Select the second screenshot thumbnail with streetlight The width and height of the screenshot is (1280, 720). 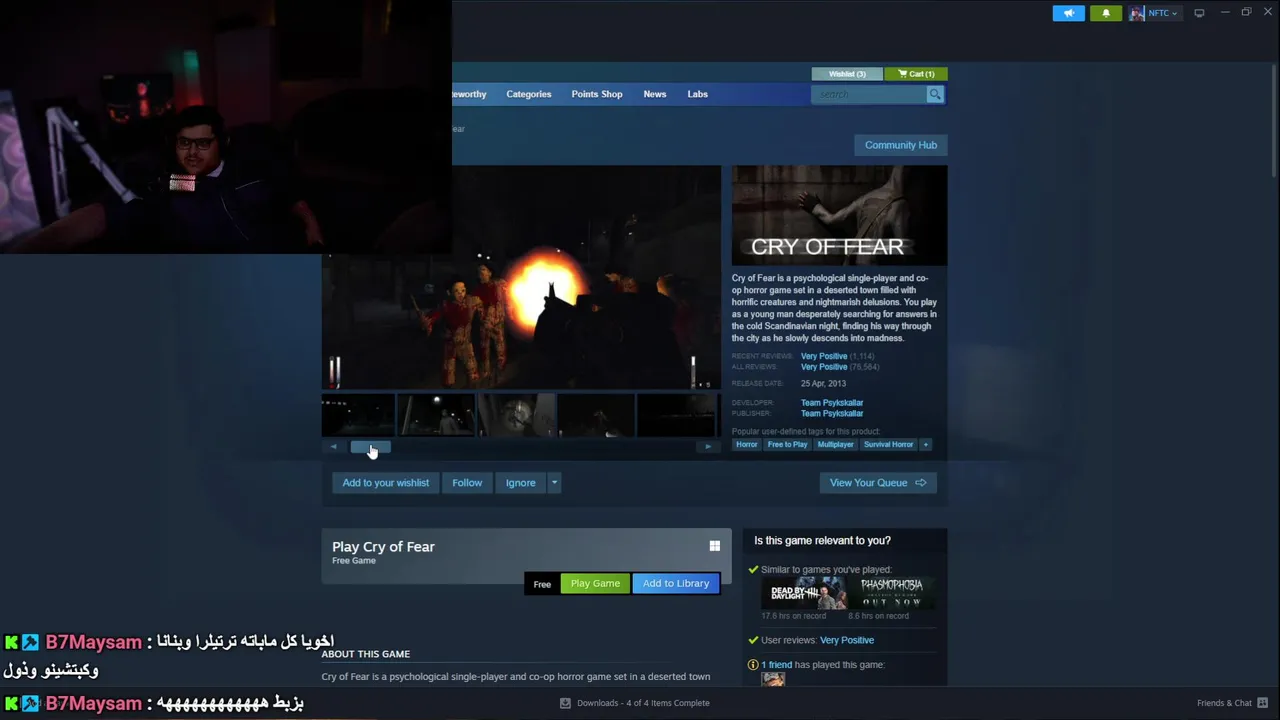[437, 415]
